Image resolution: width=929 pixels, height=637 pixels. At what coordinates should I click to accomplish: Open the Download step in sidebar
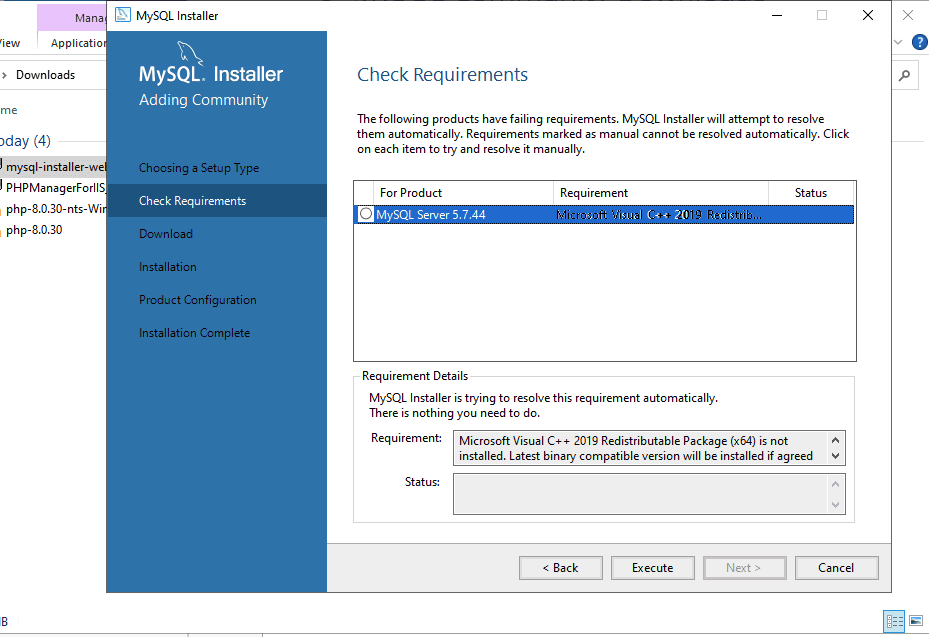tap(166, 234)
